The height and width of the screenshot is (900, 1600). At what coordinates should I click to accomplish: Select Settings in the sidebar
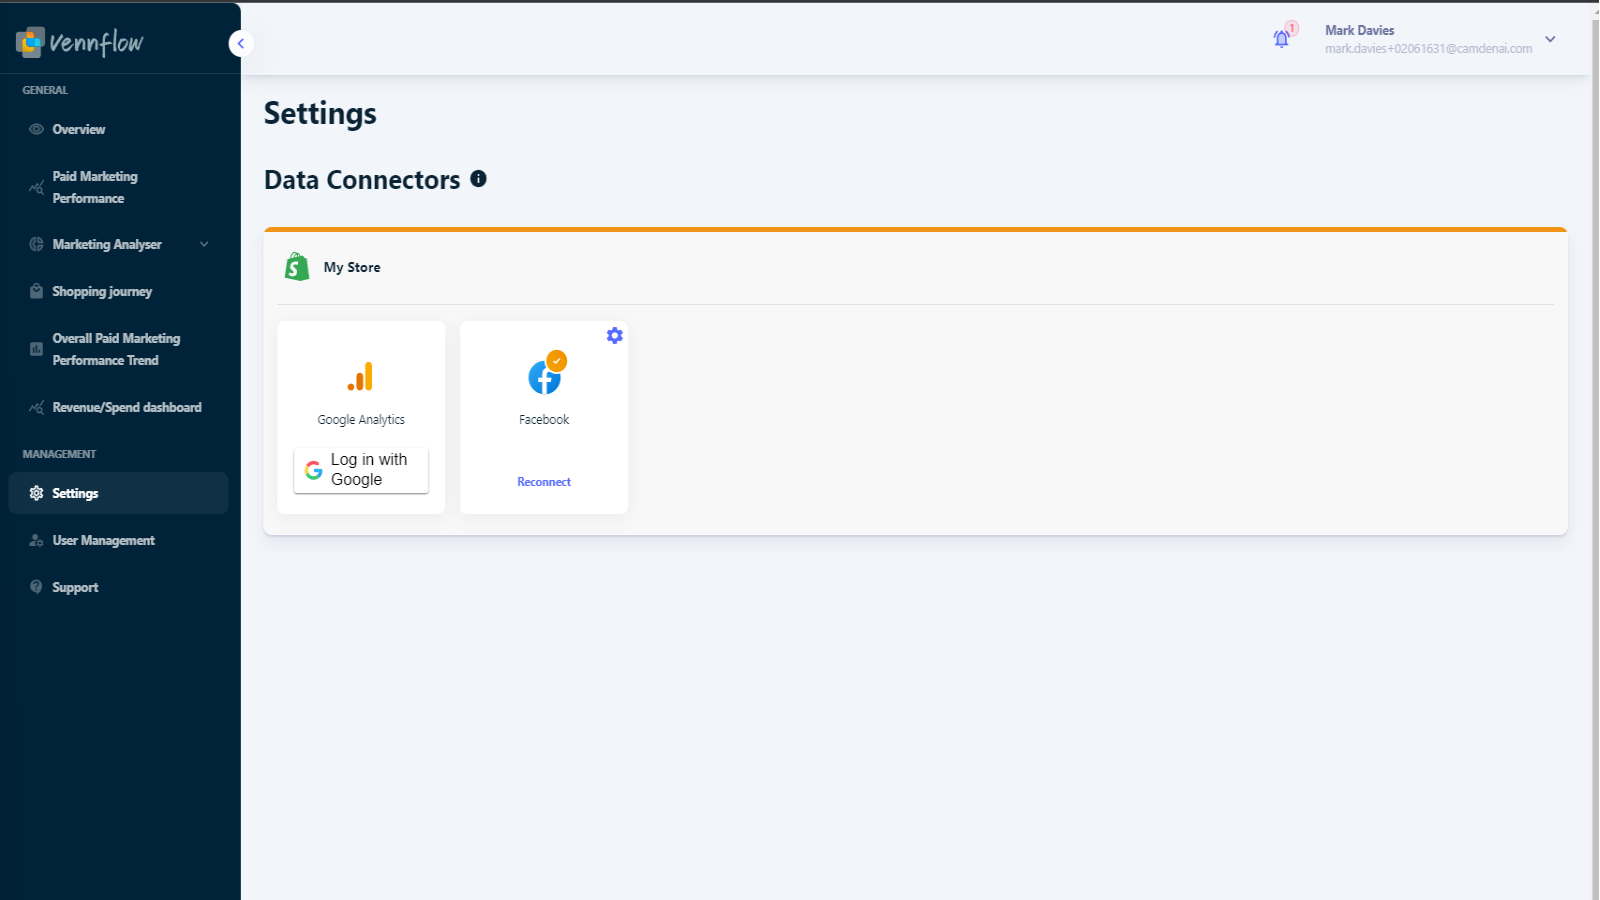click(119, 493)
